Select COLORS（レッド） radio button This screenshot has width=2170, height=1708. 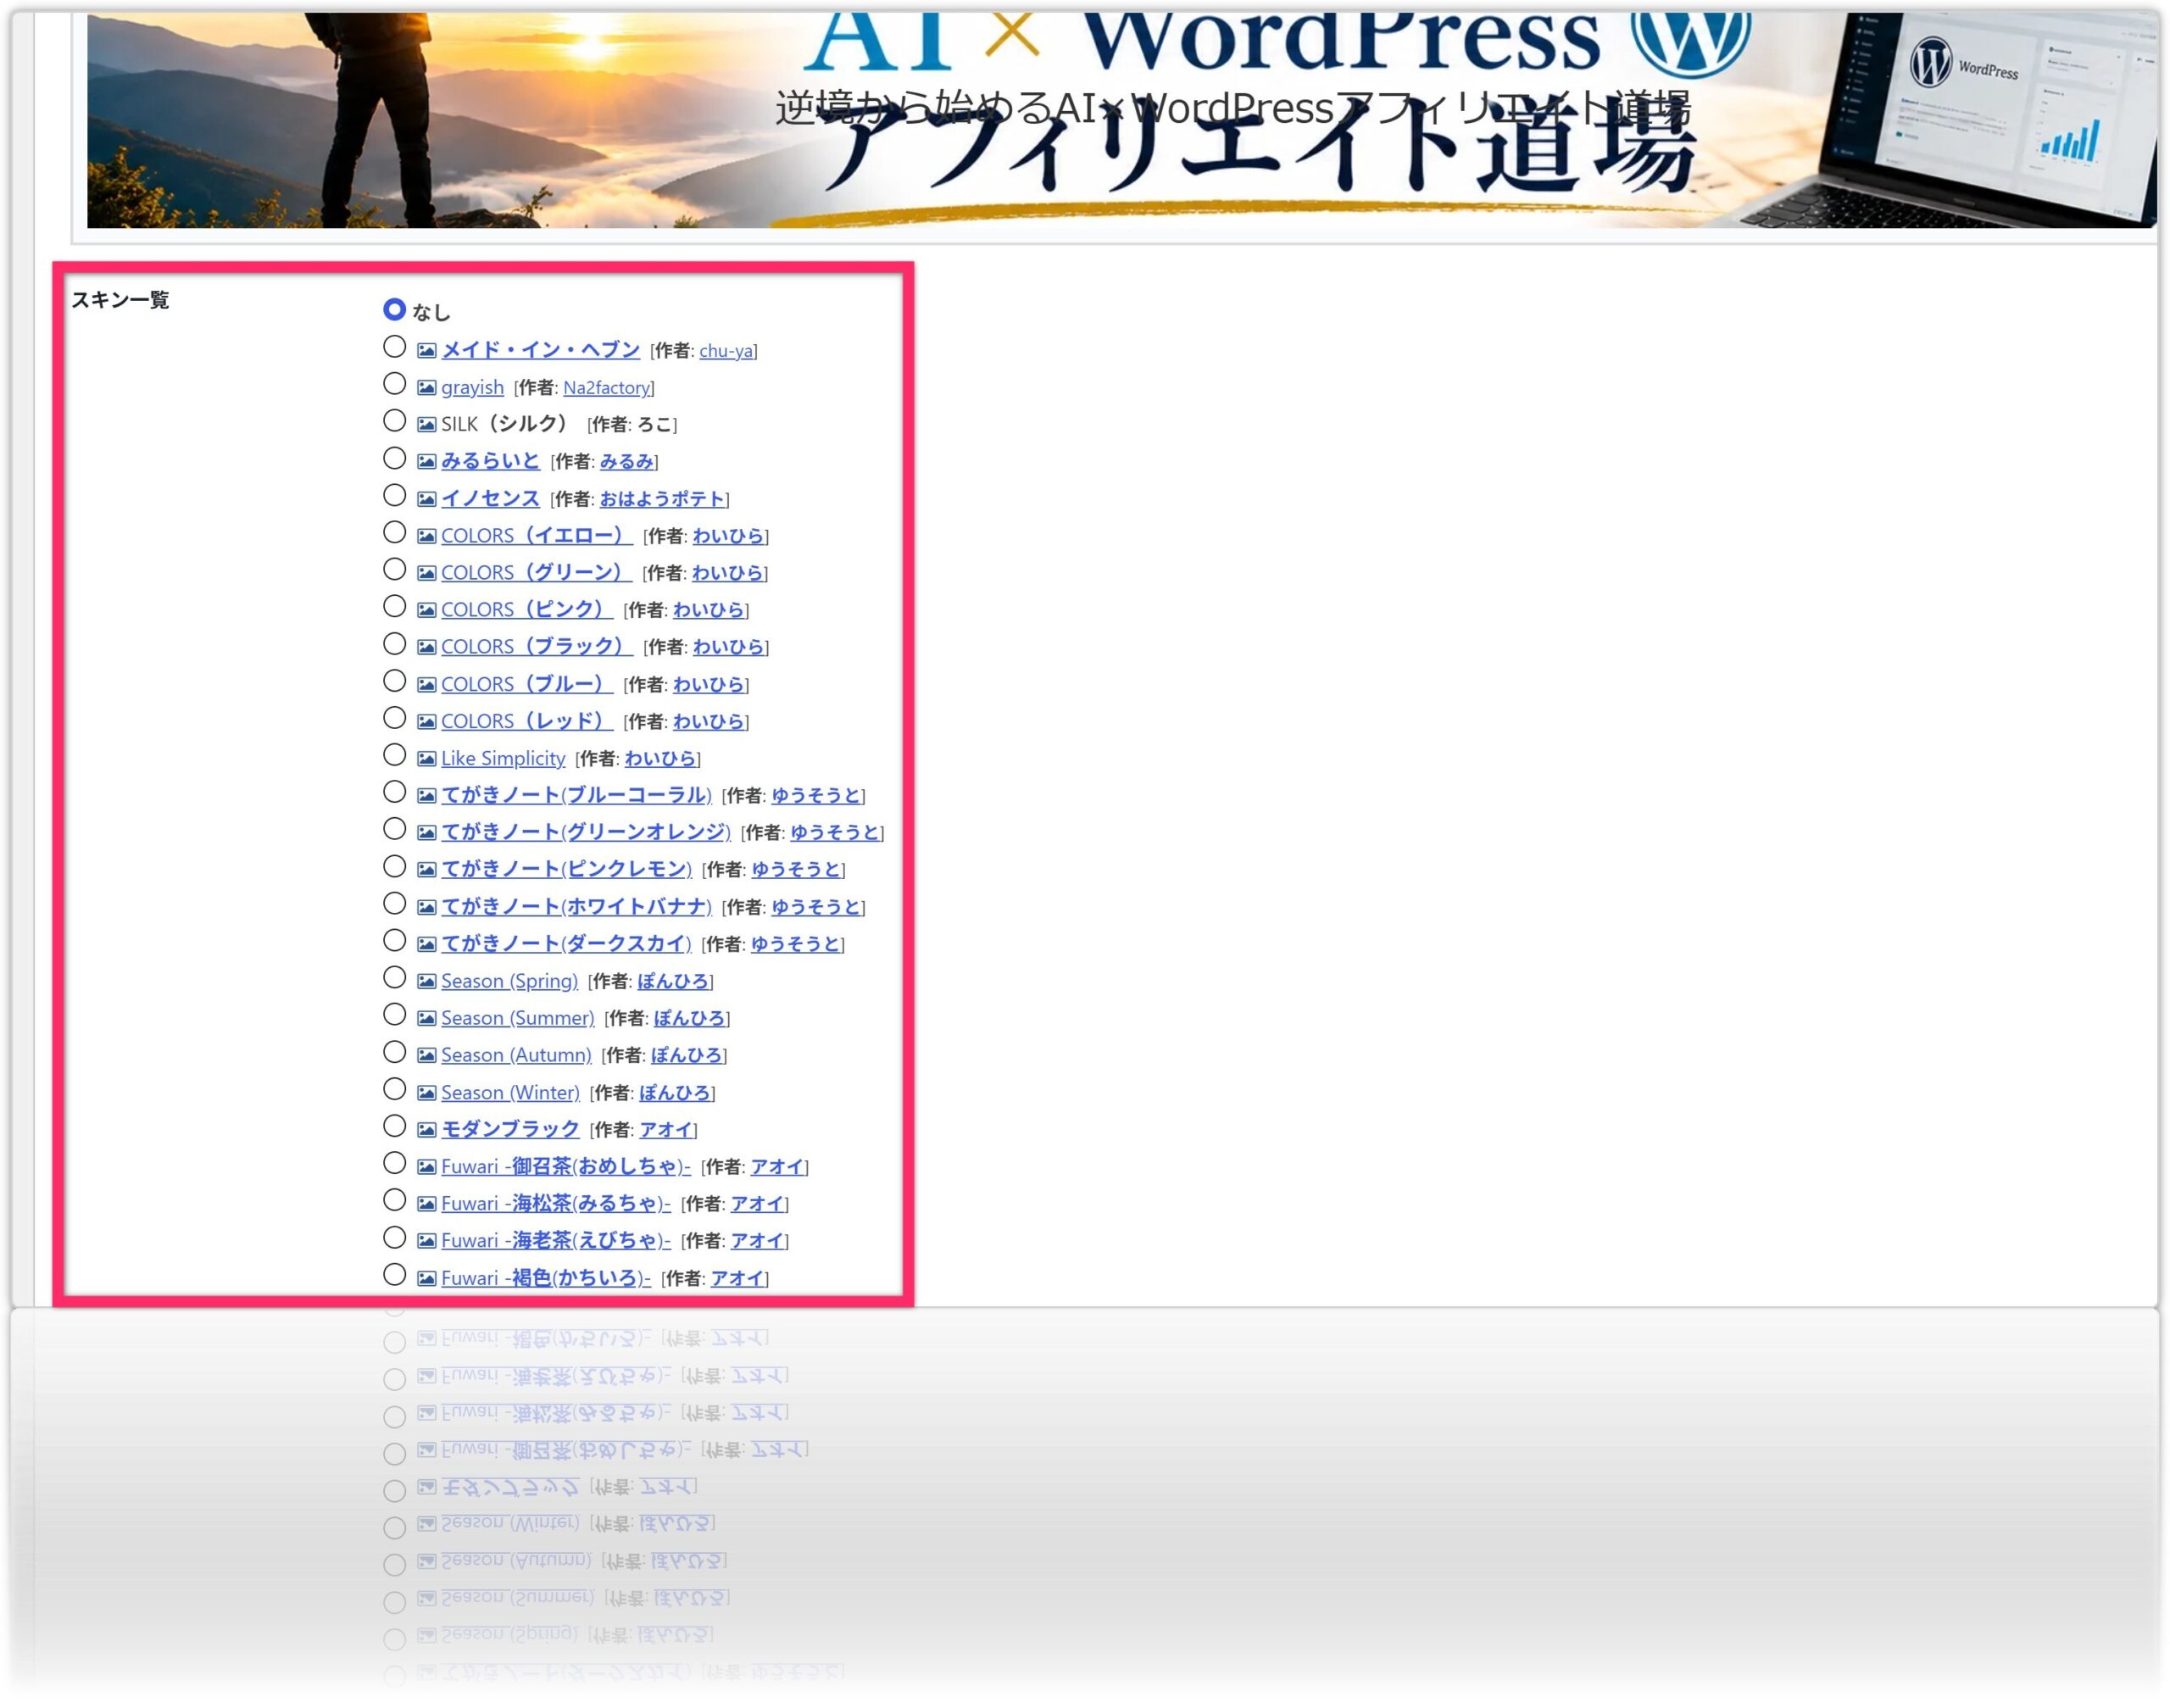point(394,719)
